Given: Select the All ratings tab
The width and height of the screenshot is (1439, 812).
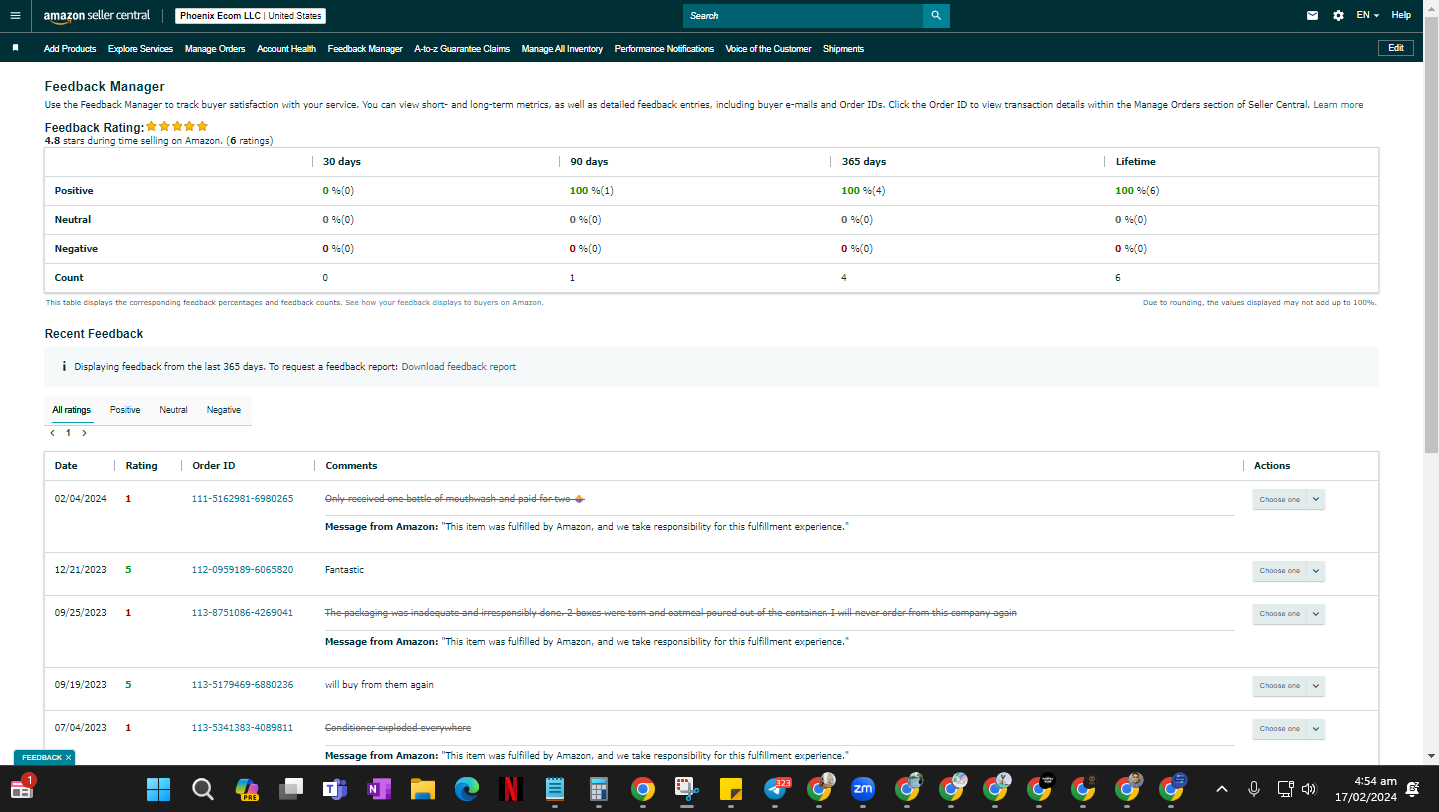Looking at the screenshot, I should coord(72,410).
